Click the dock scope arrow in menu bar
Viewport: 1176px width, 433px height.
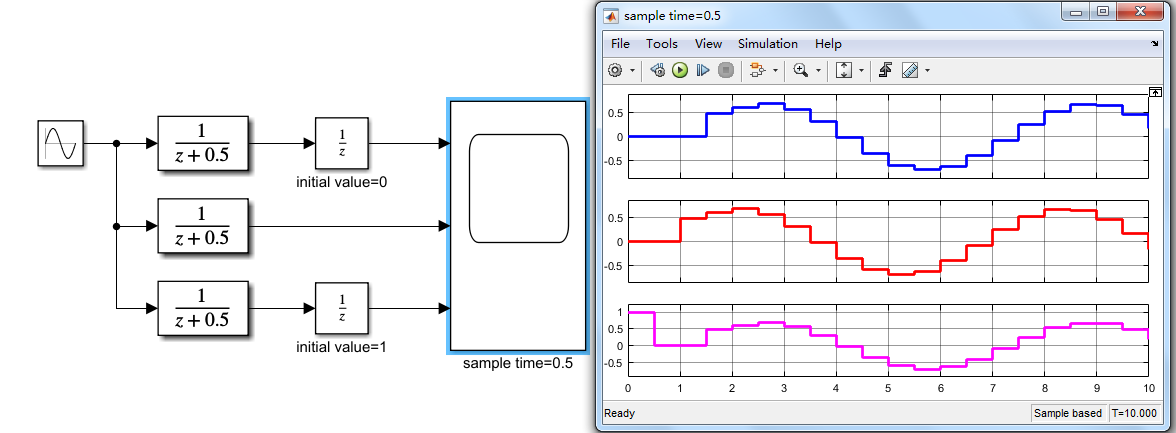[1154, 44]
